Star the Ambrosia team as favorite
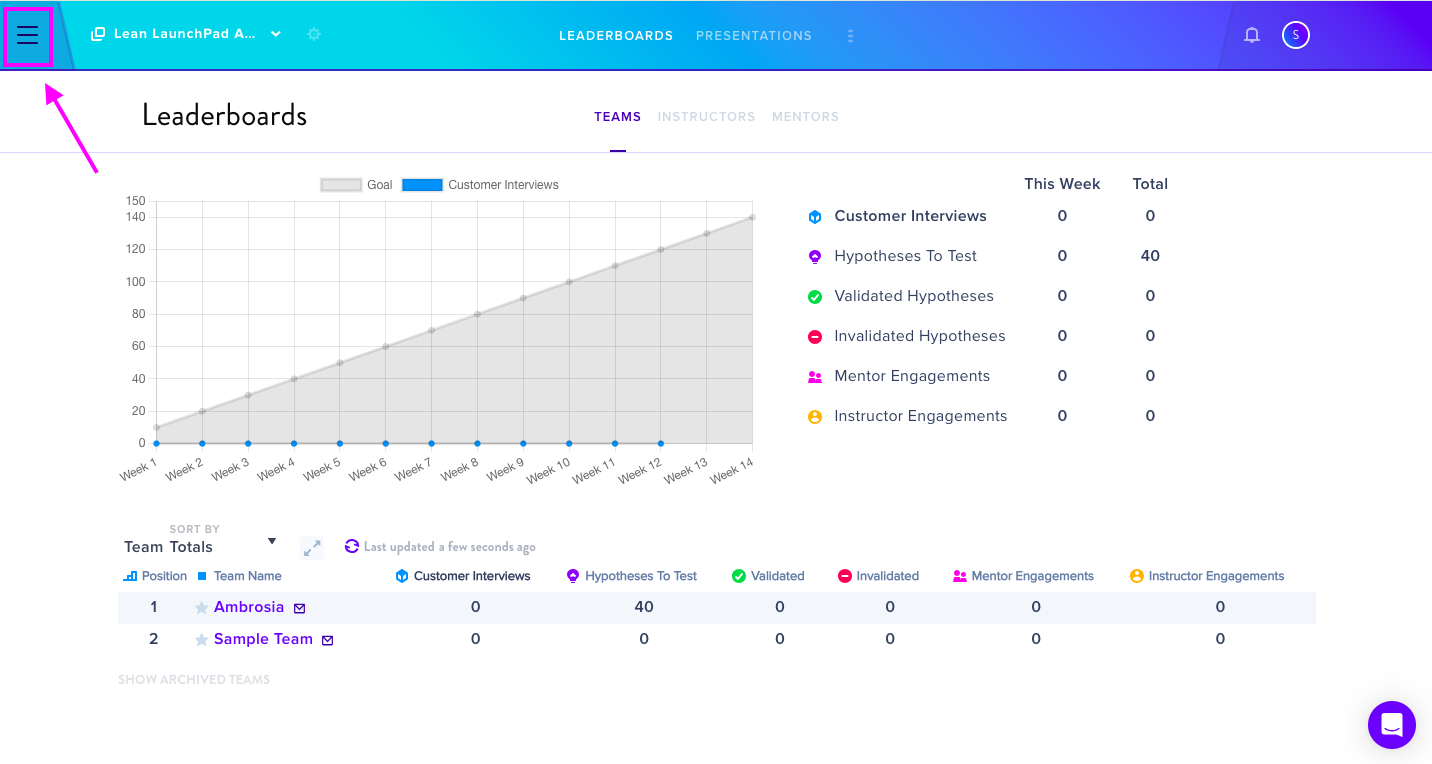The image size is (1432, 764). tap(202, 608)
